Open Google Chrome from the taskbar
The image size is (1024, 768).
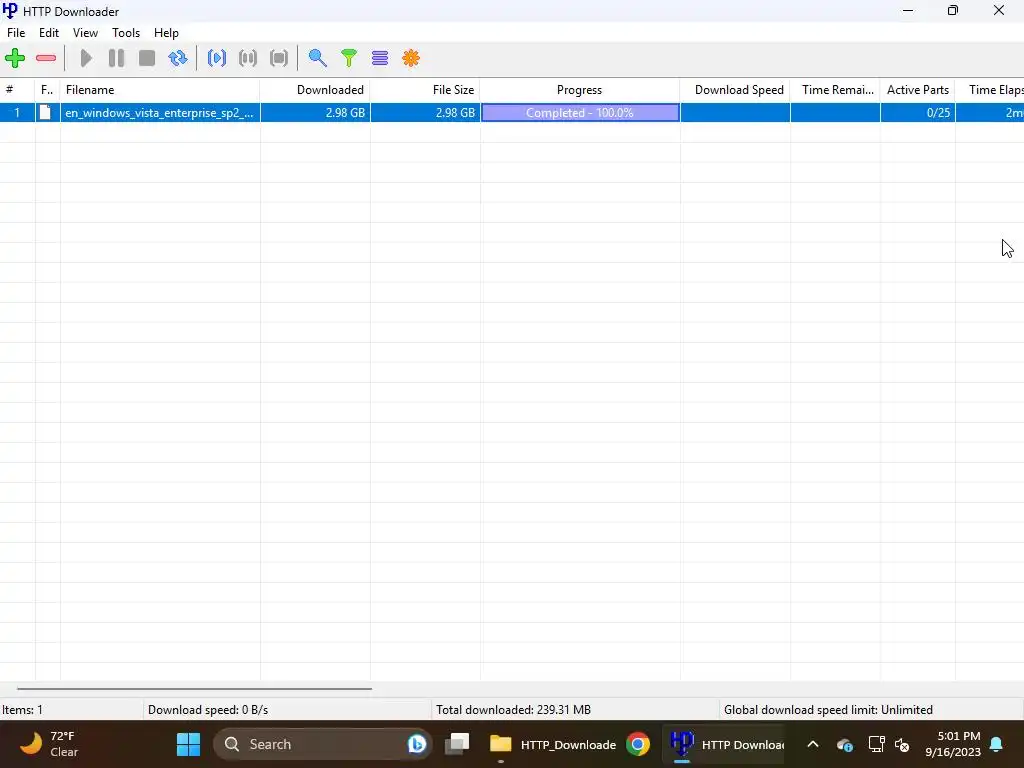[638, 744]
